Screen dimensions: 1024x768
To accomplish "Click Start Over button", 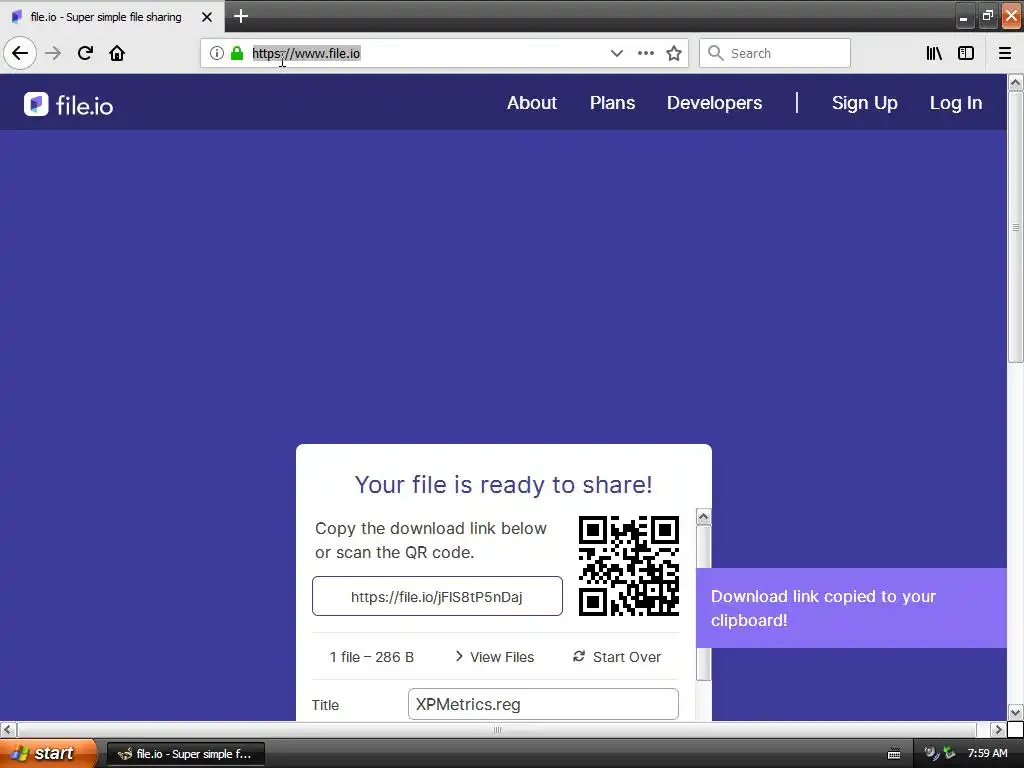I will click(617, 657).
